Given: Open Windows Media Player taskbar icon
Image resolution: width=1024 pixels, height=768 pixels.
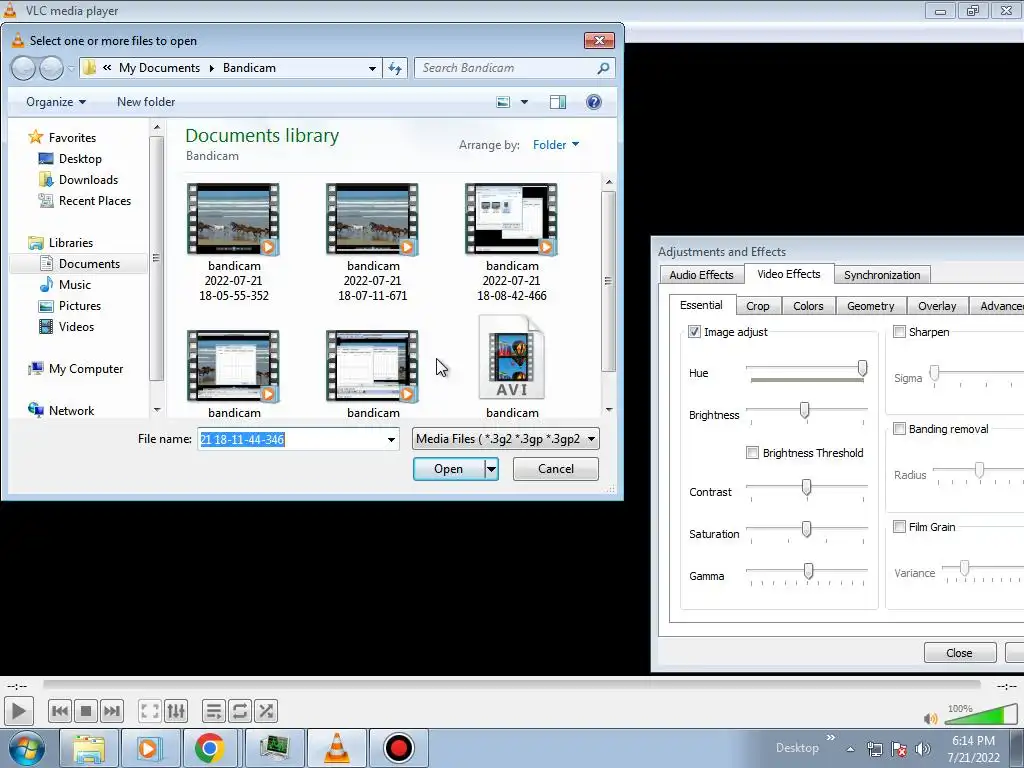Looking at the screenshot, I should click(148, 748).
